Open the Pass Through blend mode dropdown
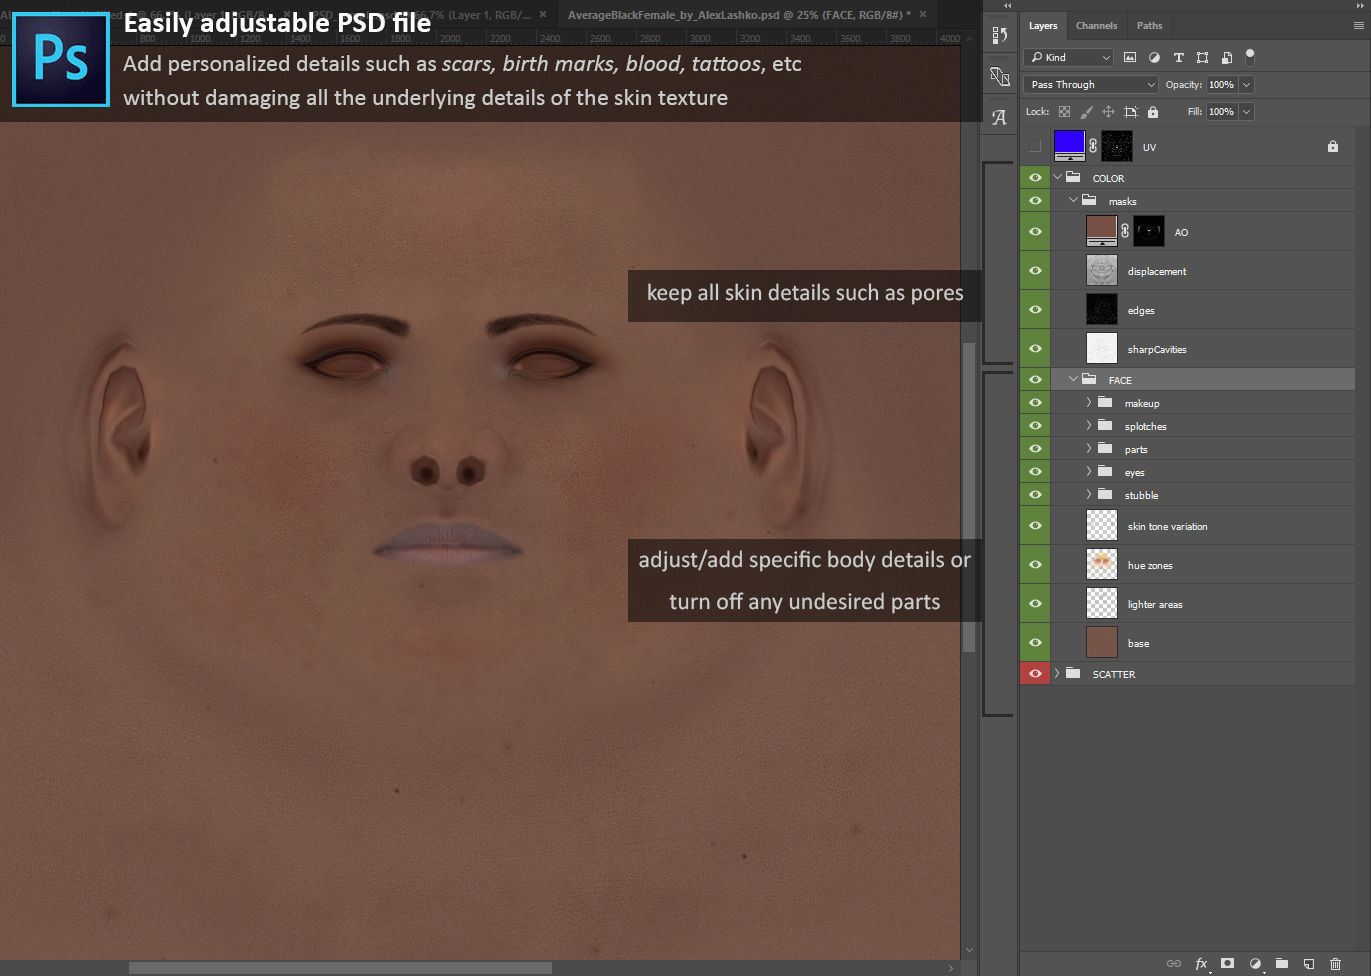The image size is (1371, 976). click(1091, 85)
